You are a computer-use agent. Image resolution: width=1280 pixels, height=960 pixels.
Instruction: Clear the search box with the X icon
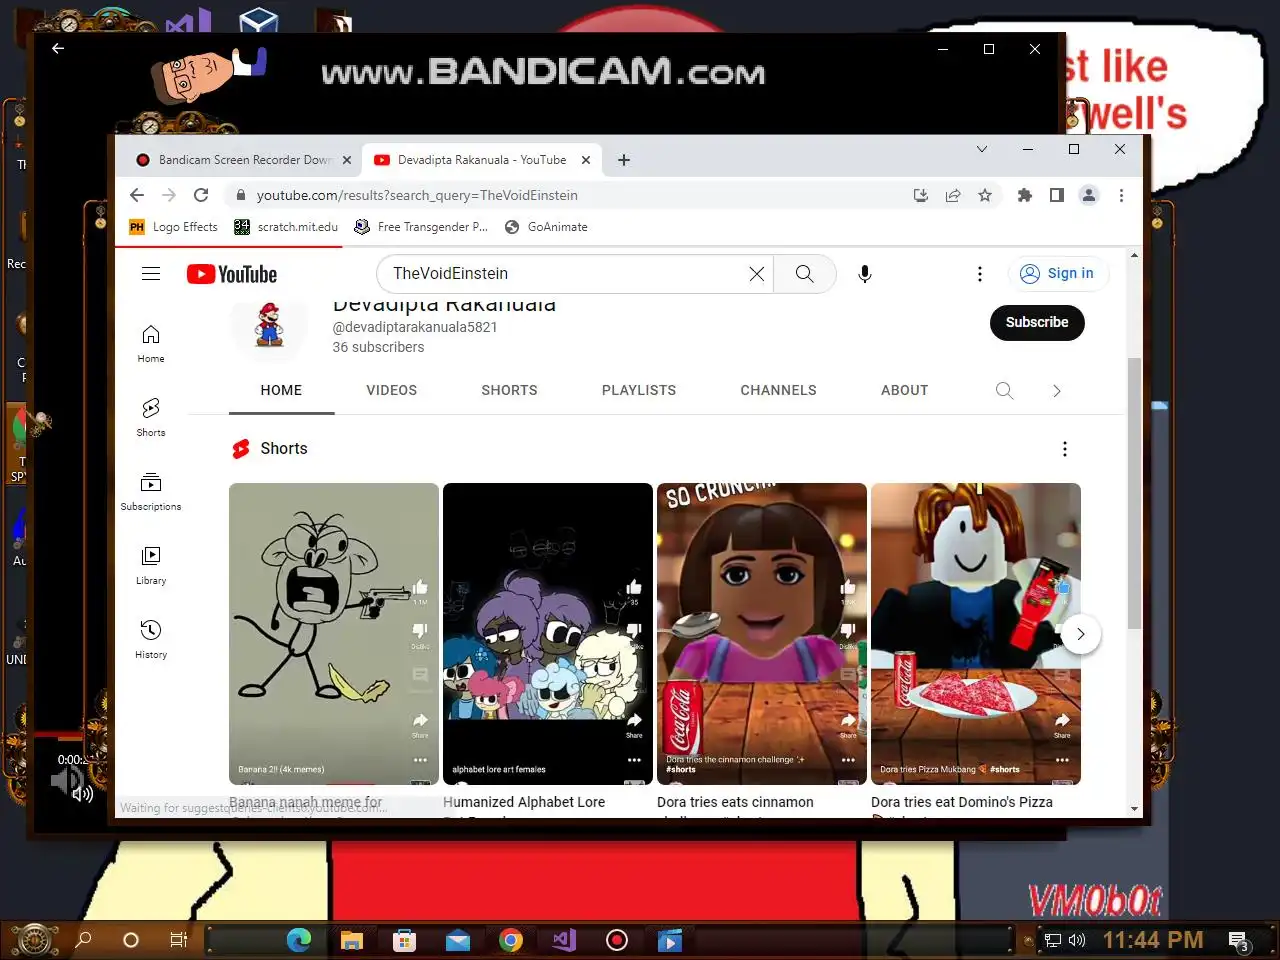[x=757, y=274]
